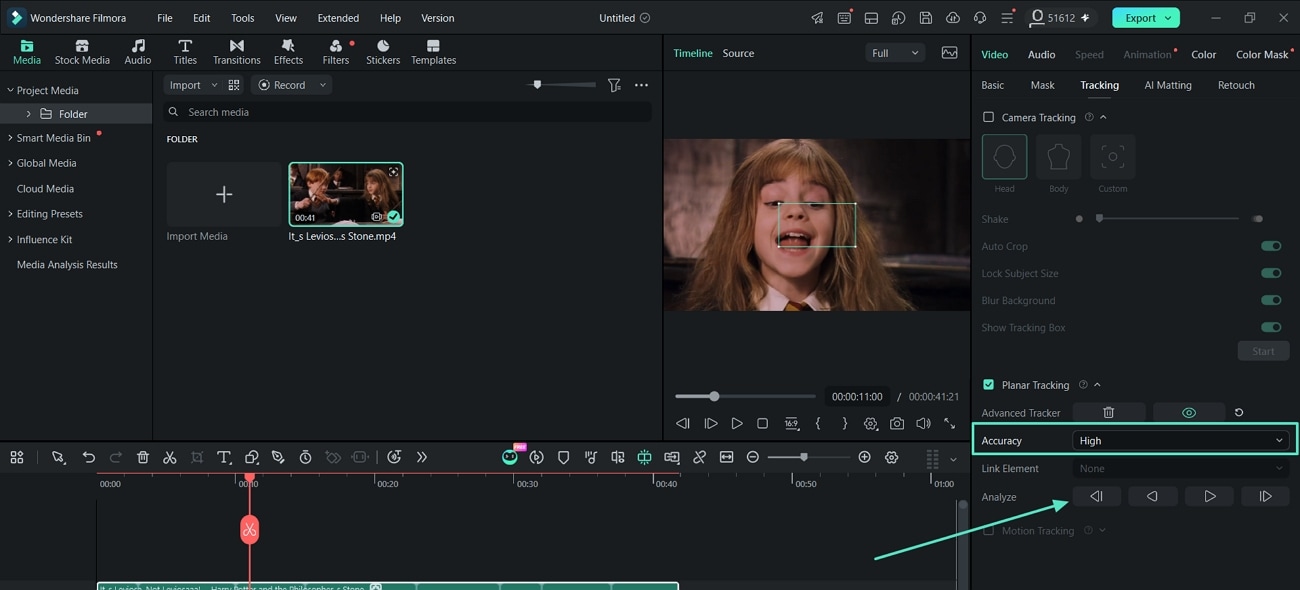Switch preview to Source view
The height and width of the screenshot is (590, 1300).
pyautogui.click(x=738, y=53)
